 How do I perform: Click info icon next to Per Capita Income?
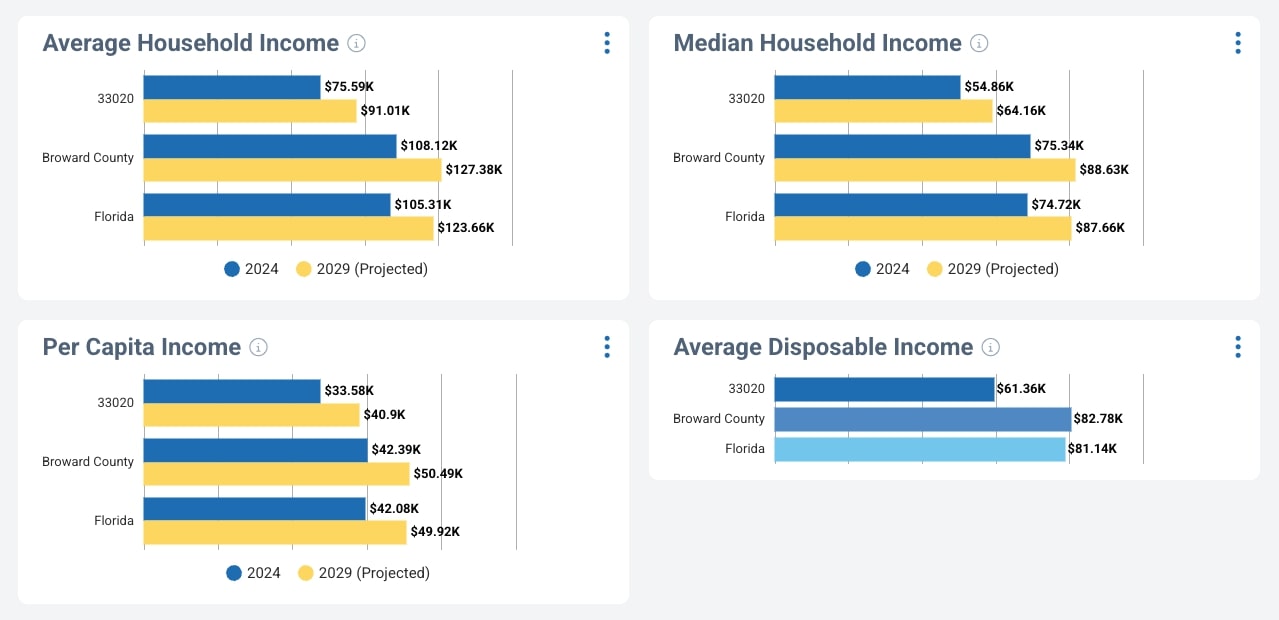[x=259, y=347]
